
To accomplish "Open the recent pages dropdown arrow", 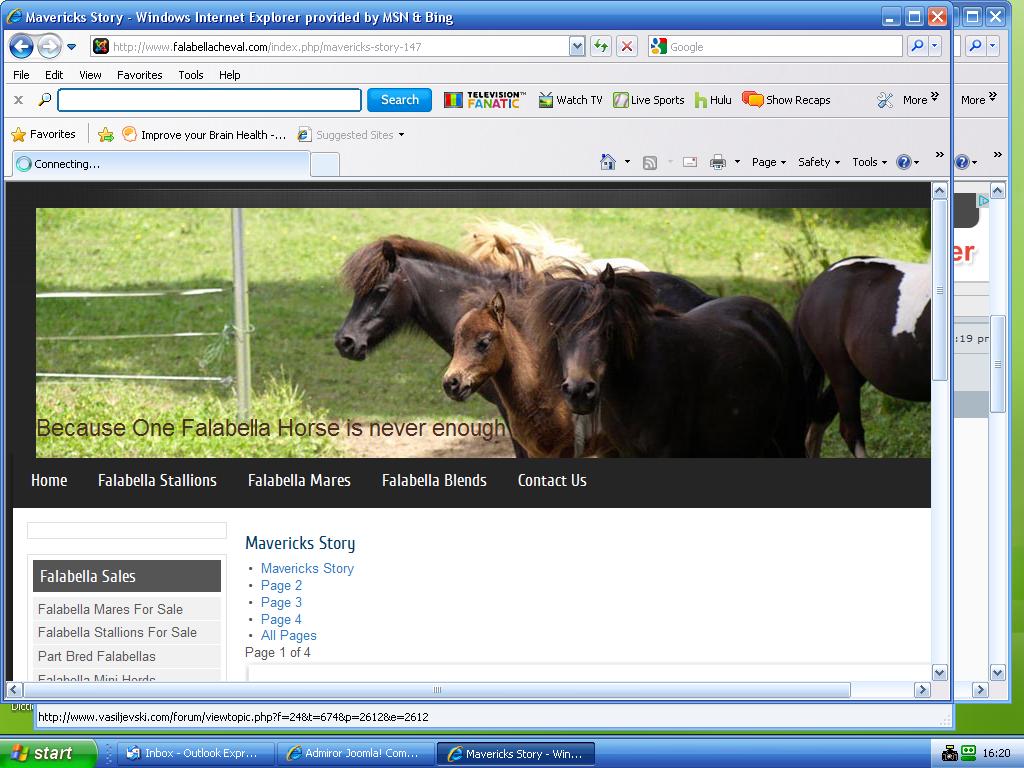I will coord(72,47).
